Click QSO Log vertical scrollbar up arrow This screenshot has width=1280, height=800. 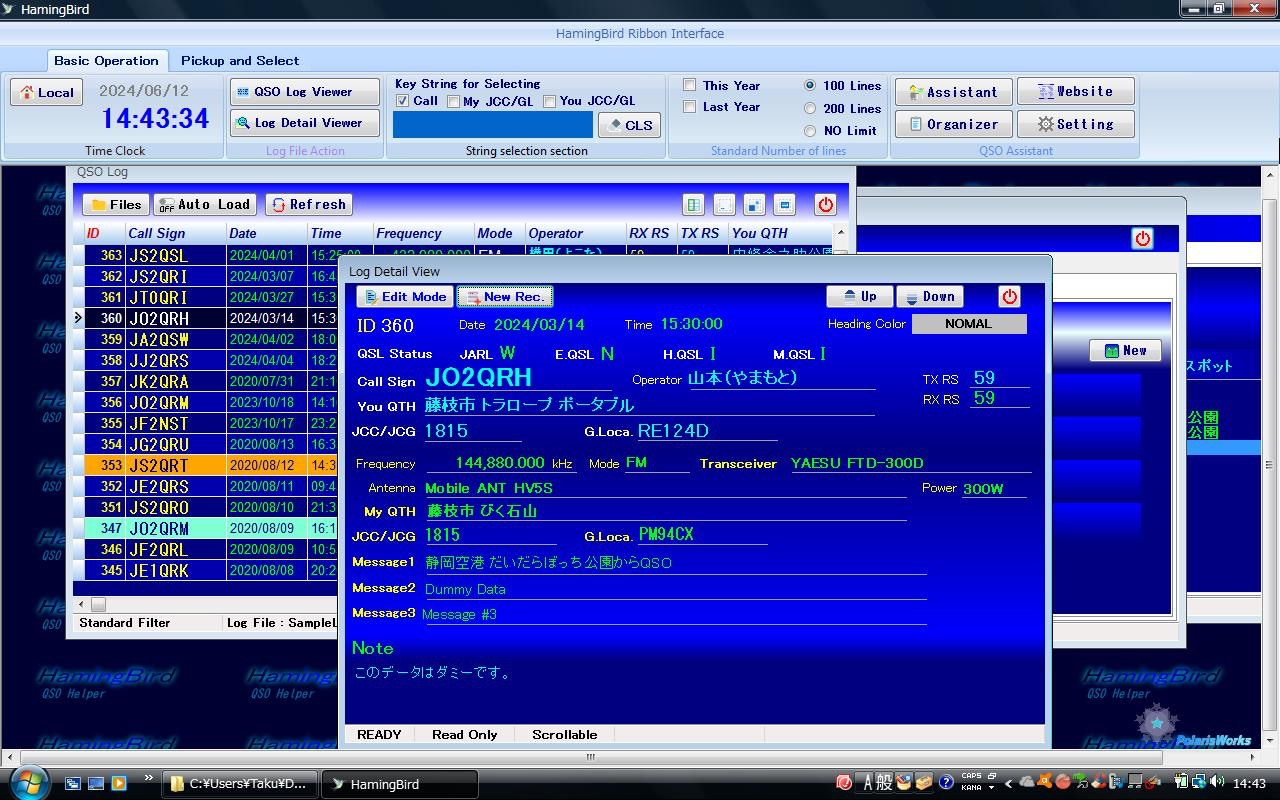point(840,232)
